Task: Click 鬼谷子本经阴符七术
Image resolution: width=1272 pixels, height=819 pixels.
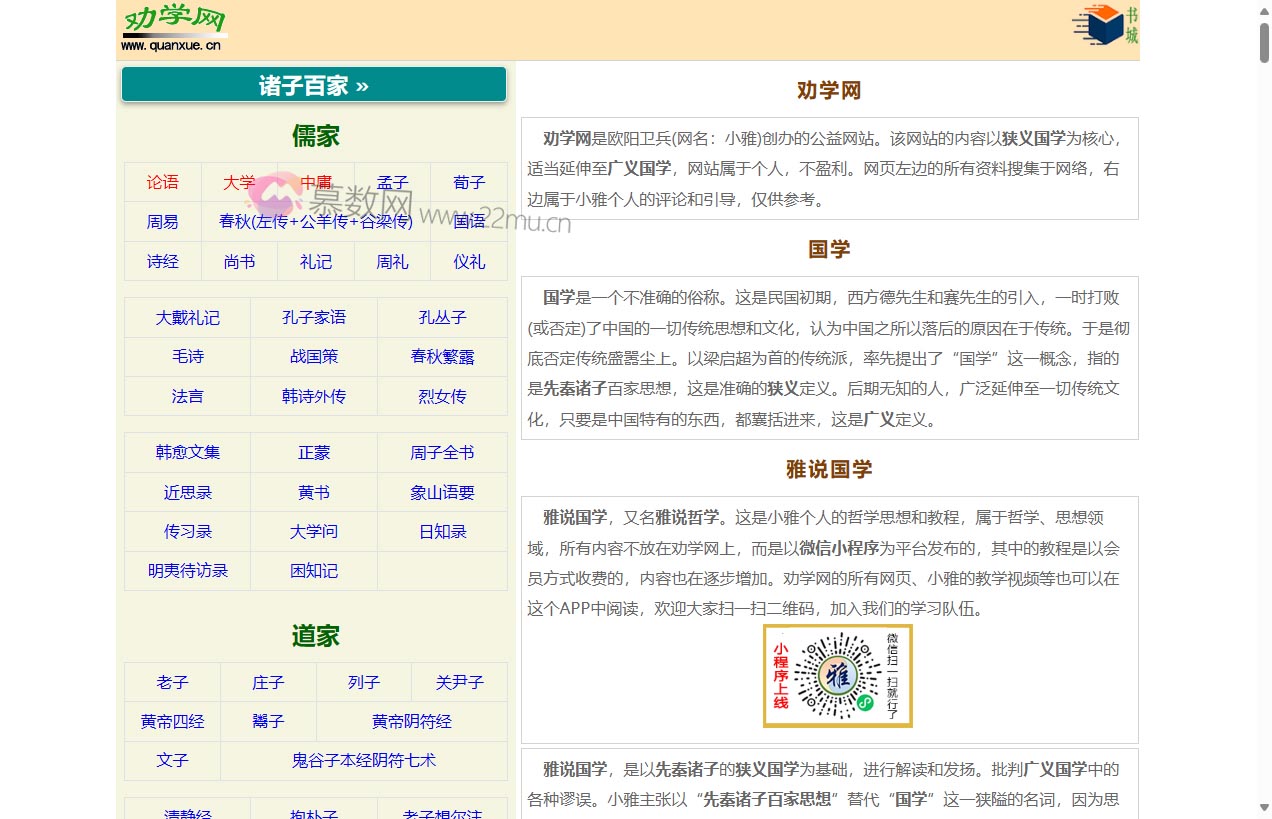Action: 363,760
